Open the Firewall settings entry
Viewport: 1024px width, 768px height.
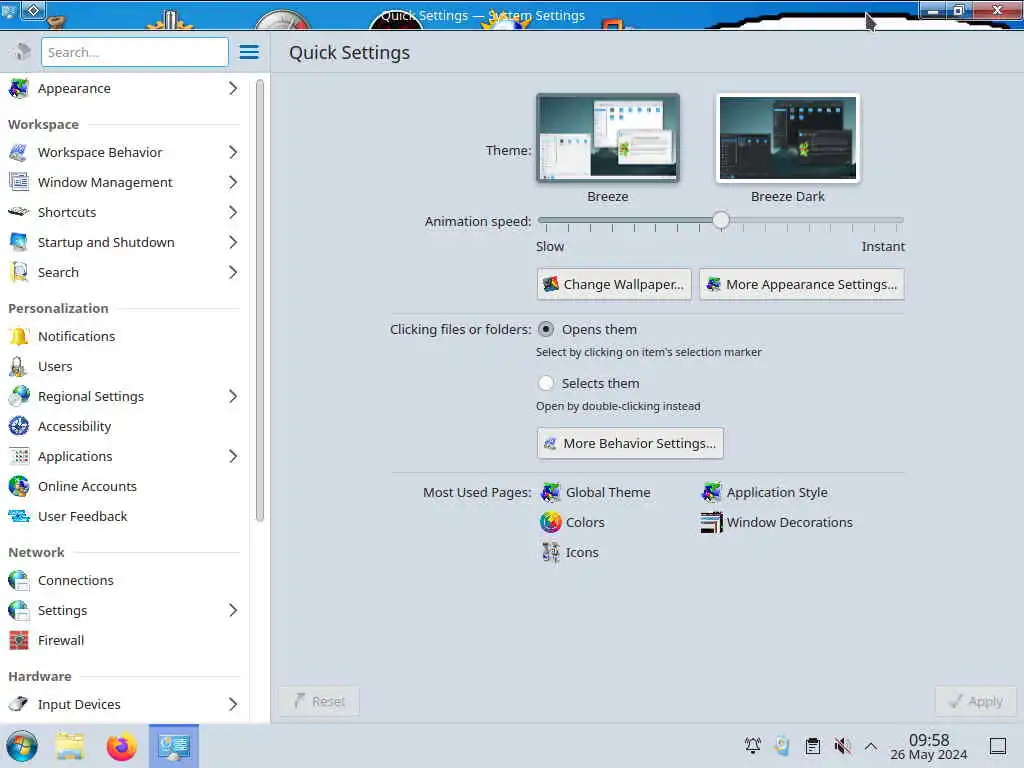point(125,641)
